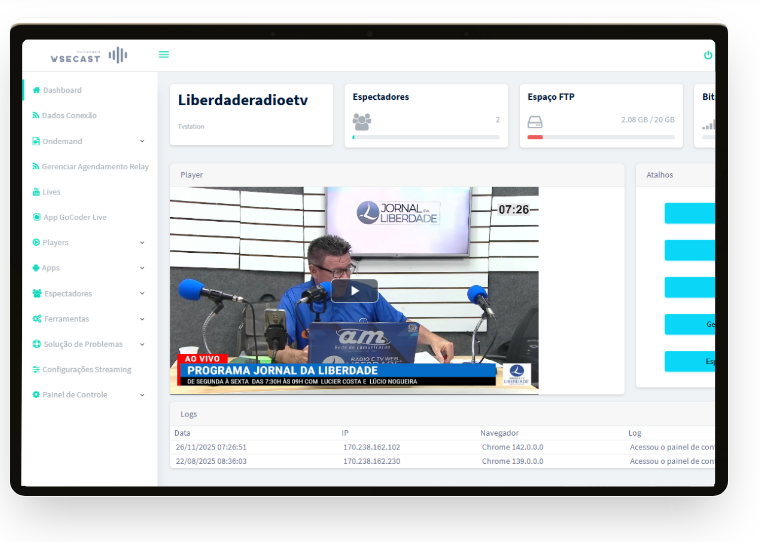Viewport: 760px width, 542px height.
Task: Click the third cyan Atalhos shortcut button
Action: pyautogui.click(x=689, y=287)
